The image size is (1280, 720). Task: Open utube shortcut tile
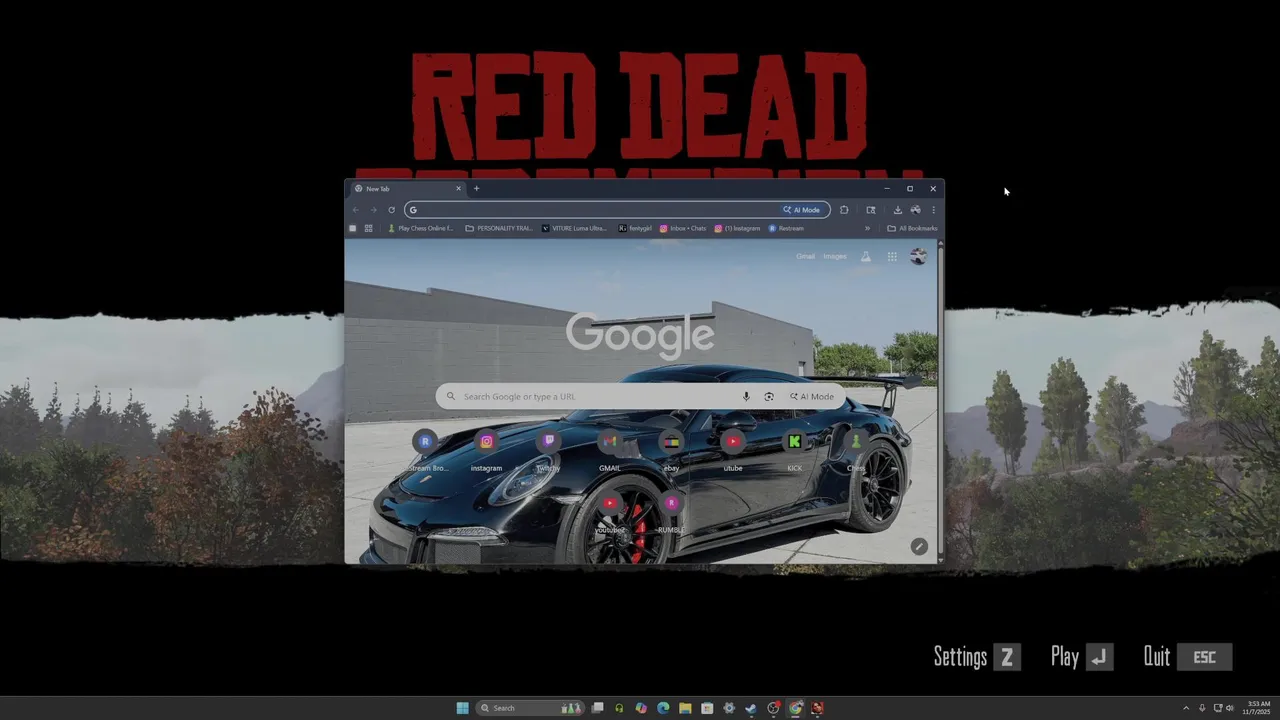(x=733, y=450)
